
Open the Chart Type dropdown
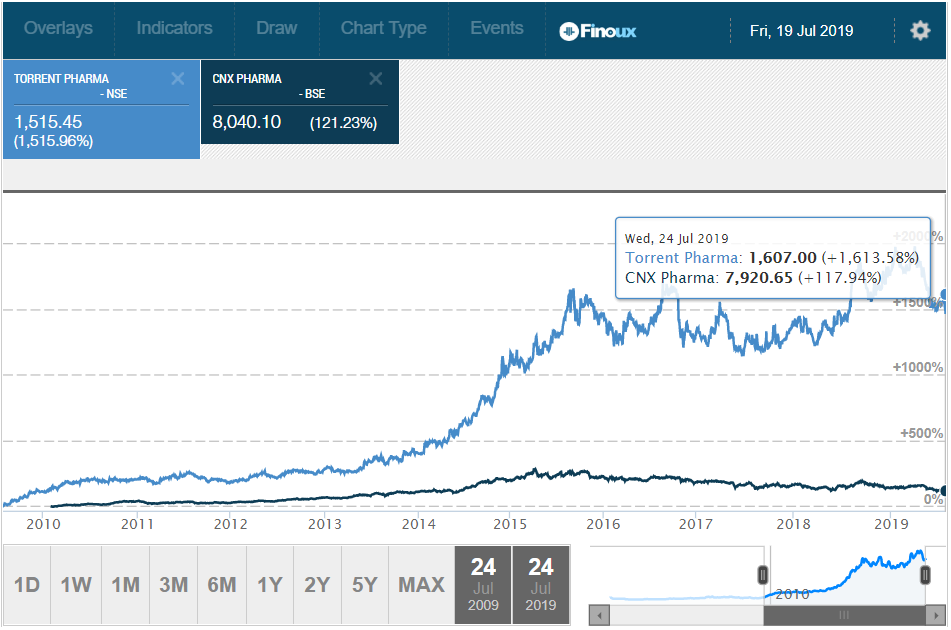tap(383, 28)
